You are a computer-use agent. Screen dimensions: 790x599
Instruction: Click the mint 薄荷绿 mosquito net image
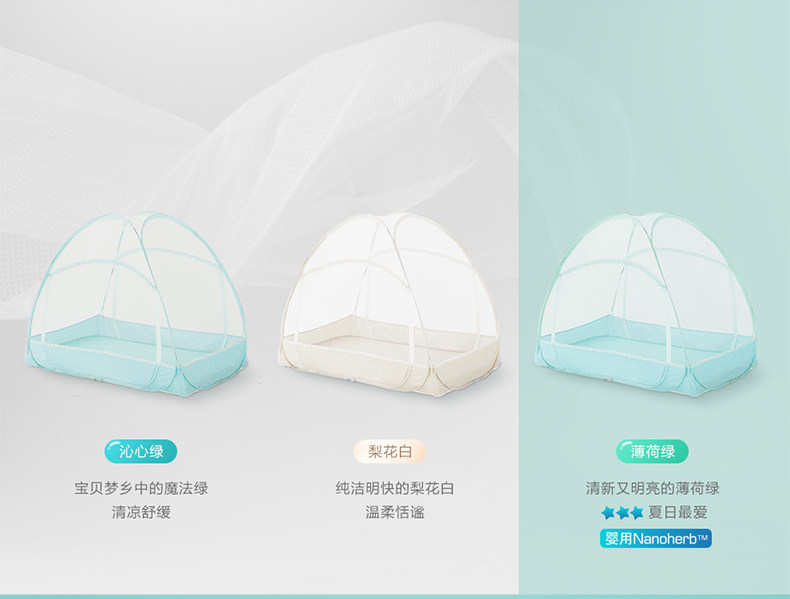coord(646,304)
